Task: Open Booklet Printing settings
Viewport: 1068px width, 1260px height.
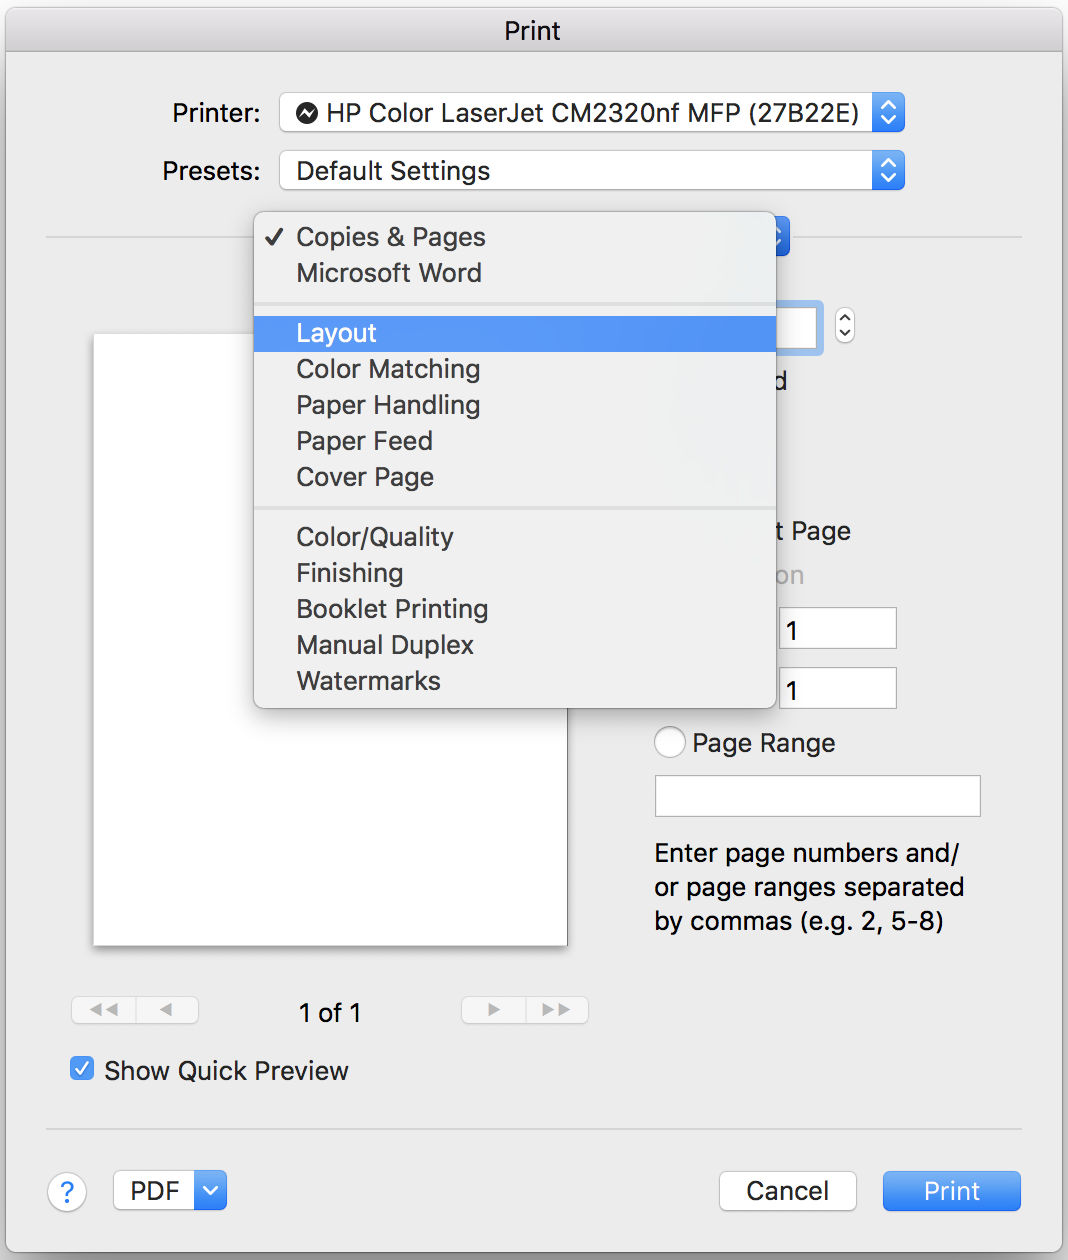Action: (392, 609)
